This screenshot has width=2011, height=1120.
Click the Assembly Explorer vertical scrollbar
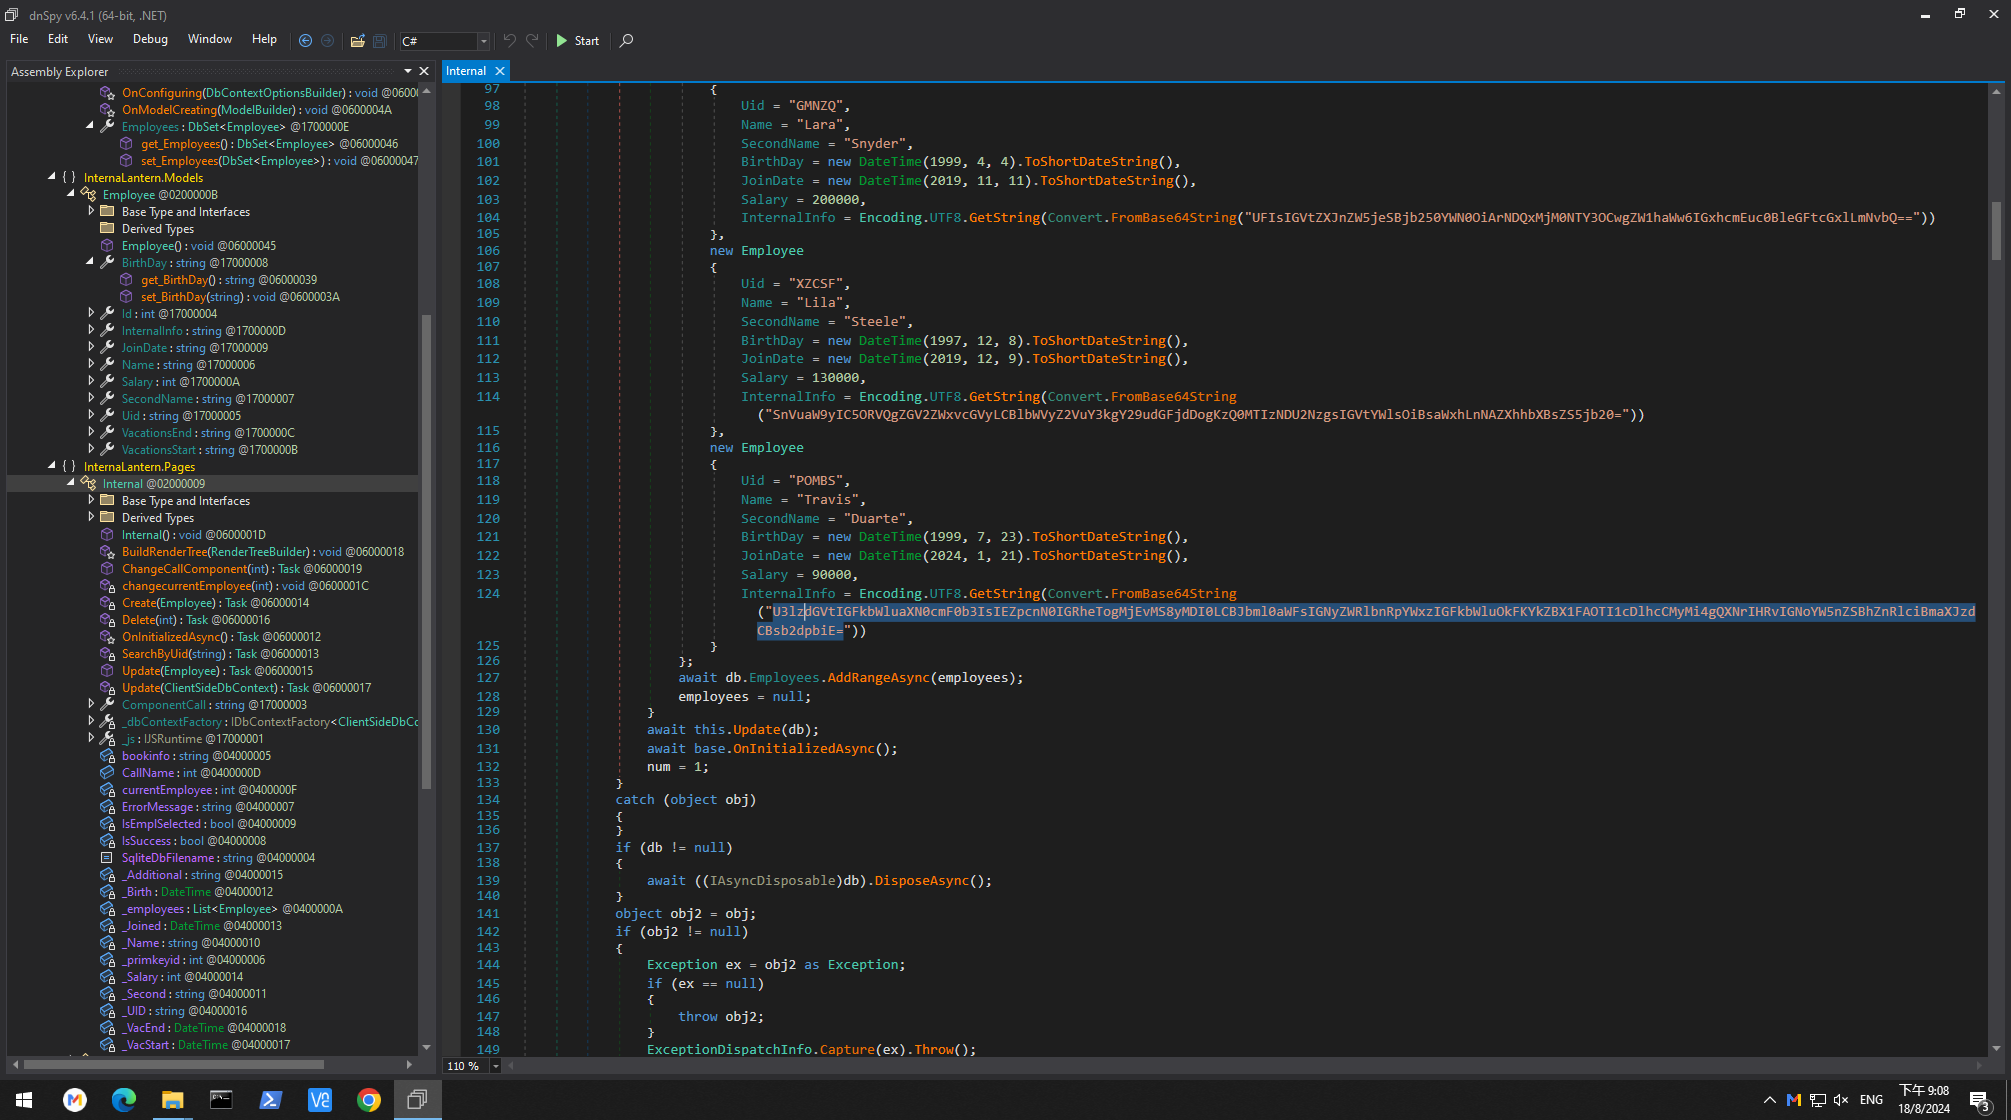coord(427,550)
